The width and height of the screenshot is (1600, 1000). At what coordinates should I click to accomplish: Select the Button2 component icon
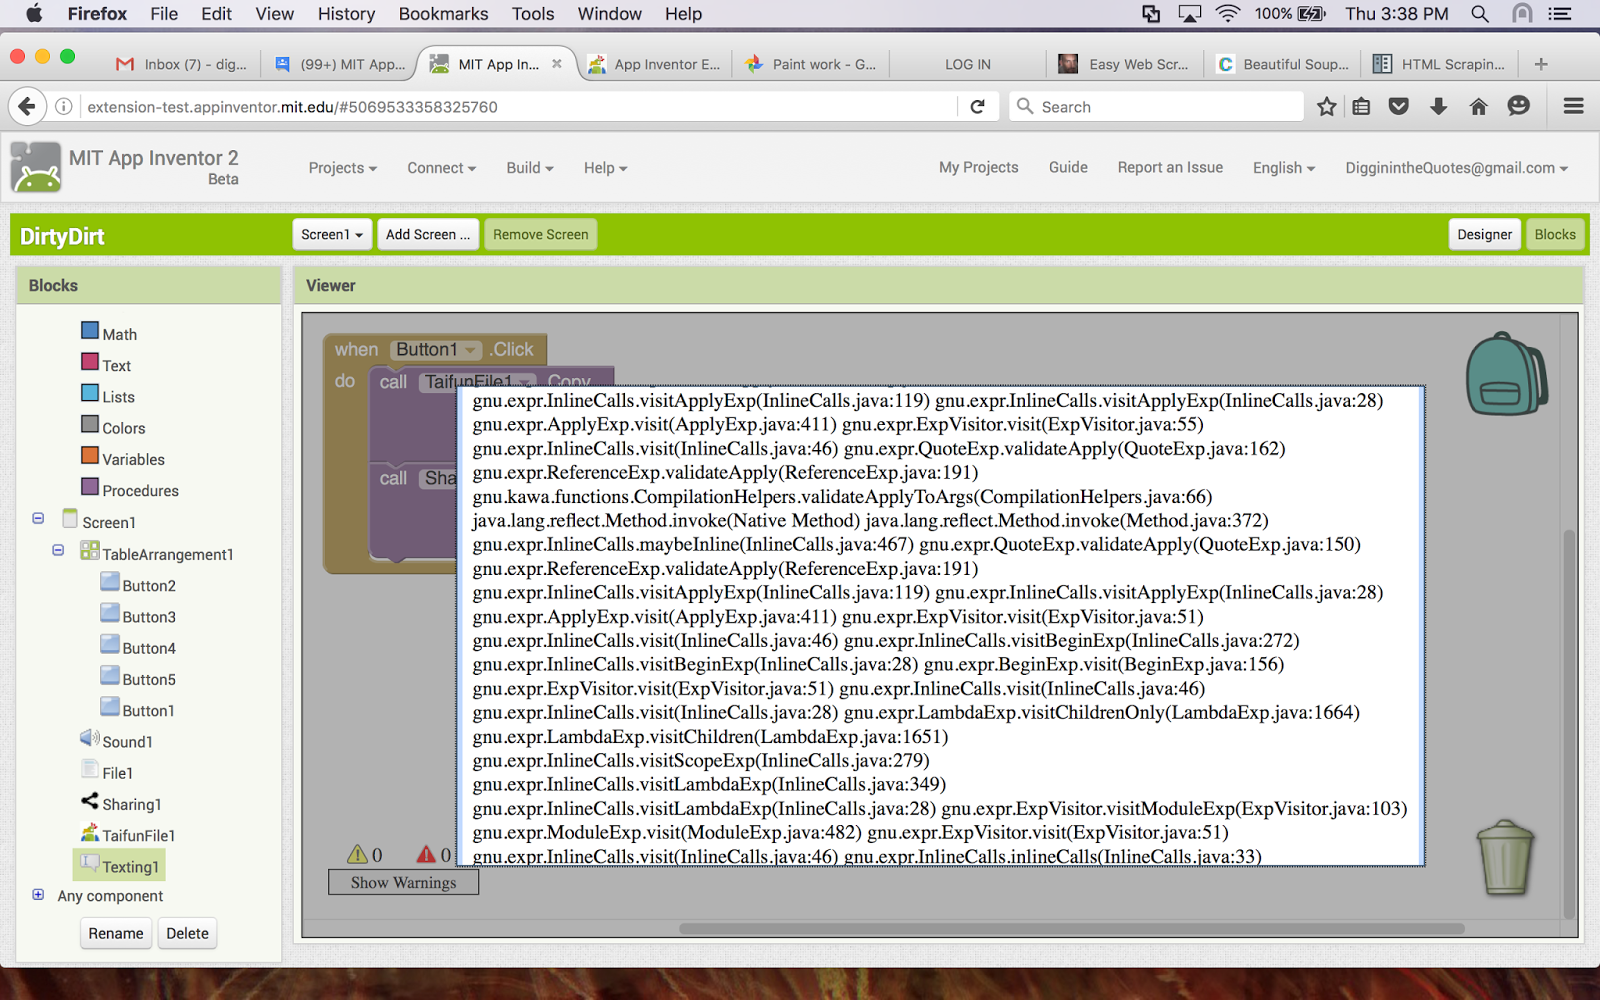click(x=110, y=581)
